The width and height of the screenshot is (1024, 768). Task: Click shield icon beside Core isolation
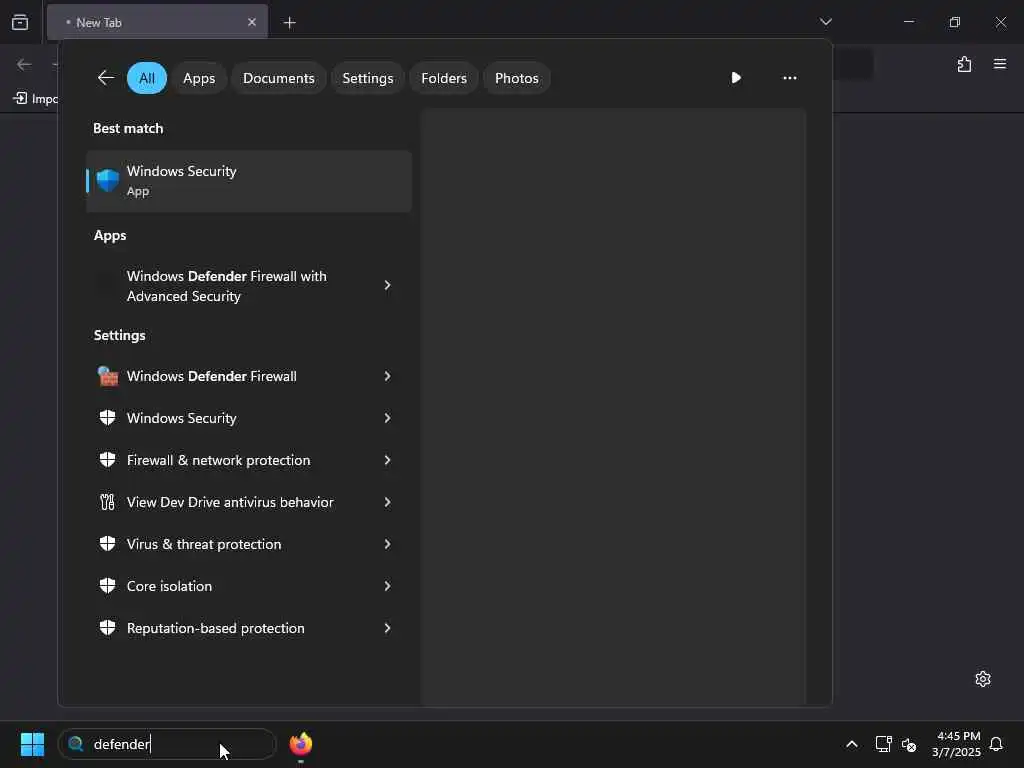pyautogui.click(x=108, y=586)
